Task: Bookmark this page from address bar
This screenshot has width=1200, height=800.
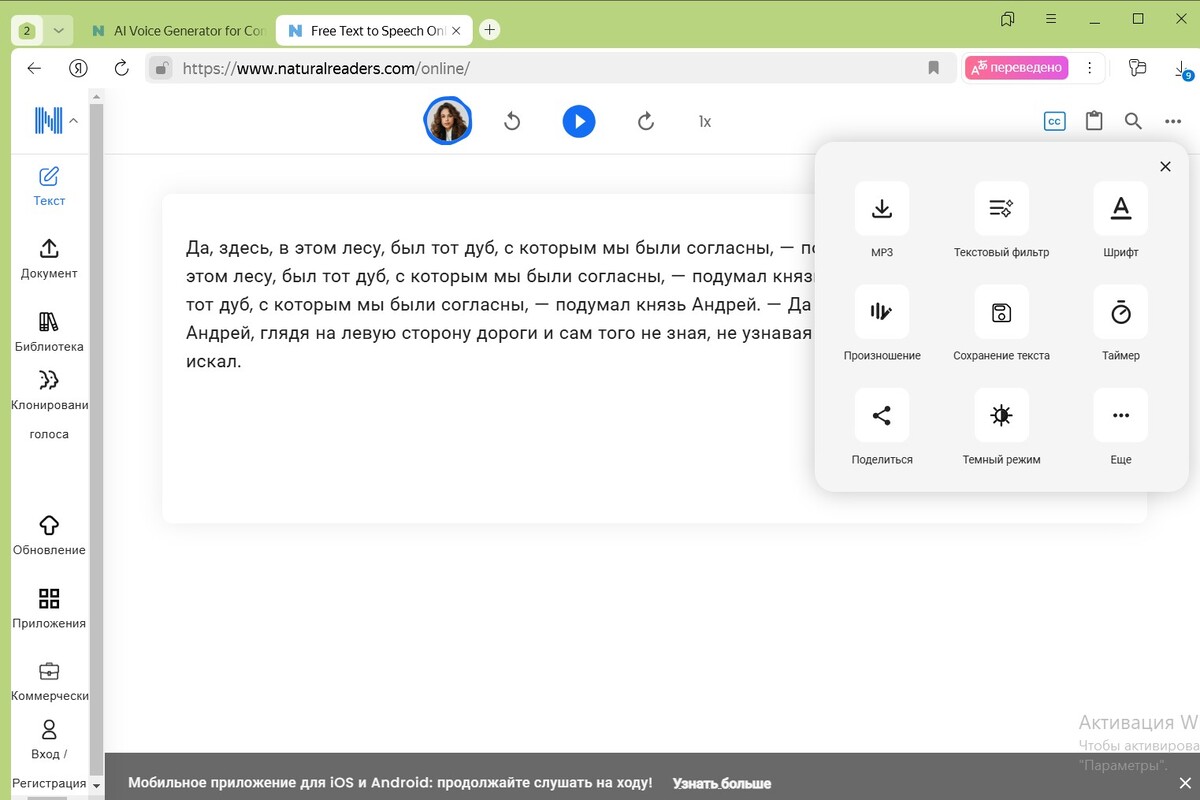Action: 934,68
